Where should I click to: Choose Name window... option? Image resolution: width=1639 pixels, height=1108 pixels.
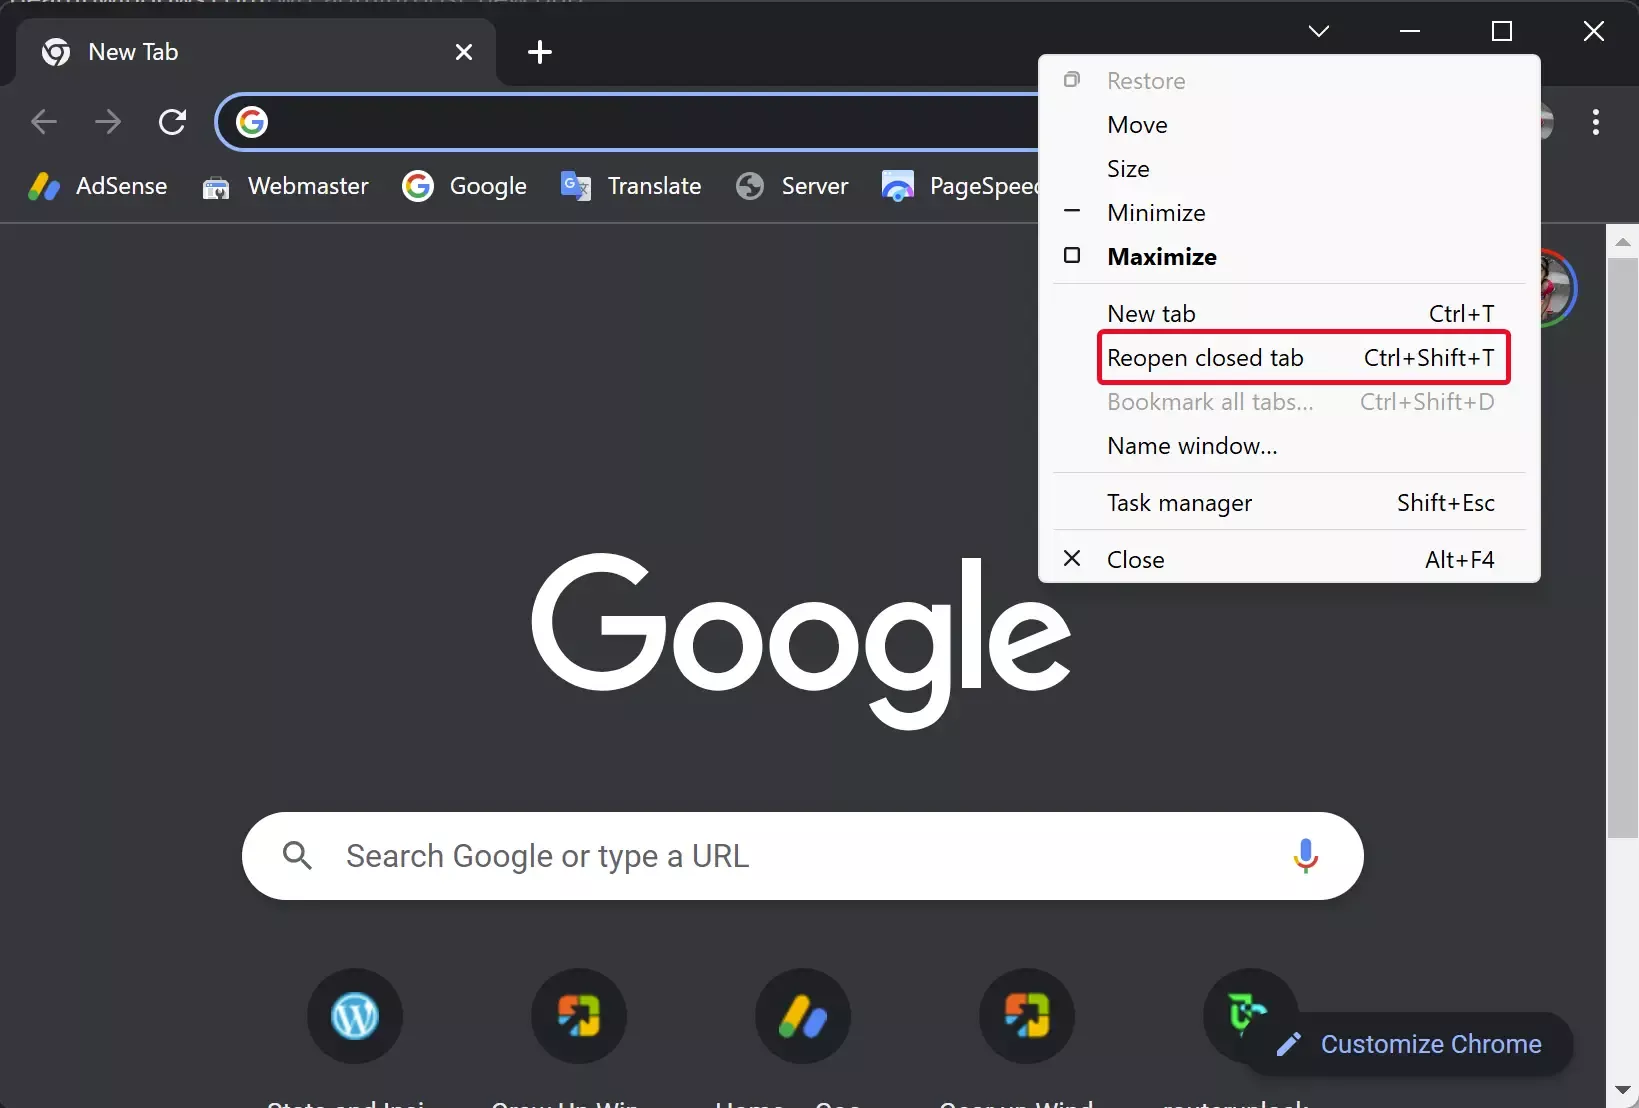(1290, 446)
